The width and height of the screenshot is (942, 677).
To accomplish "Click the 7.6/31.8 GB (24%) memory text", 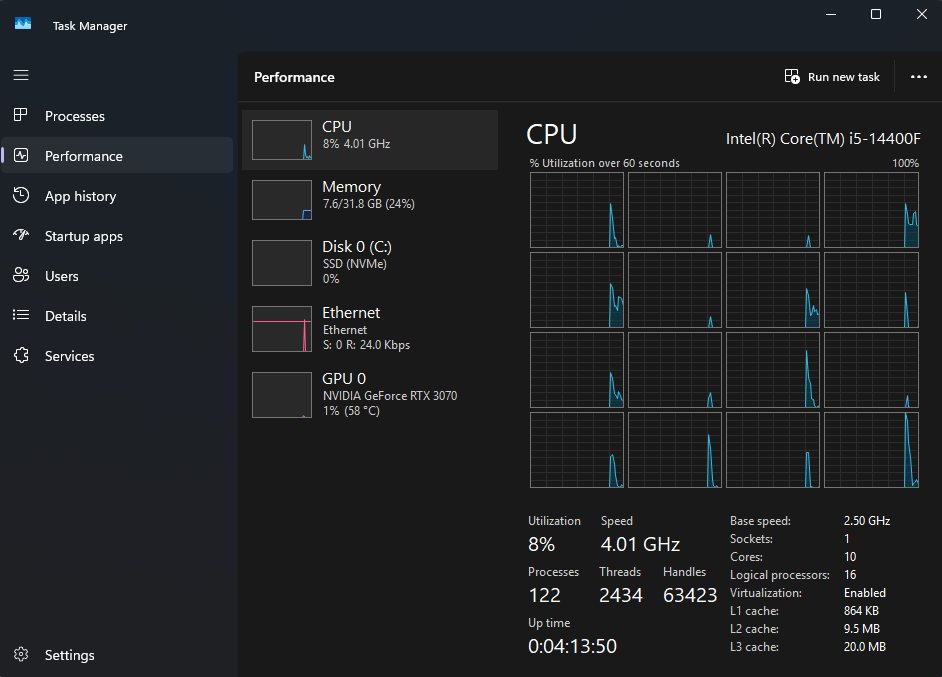I will [369, 204].
